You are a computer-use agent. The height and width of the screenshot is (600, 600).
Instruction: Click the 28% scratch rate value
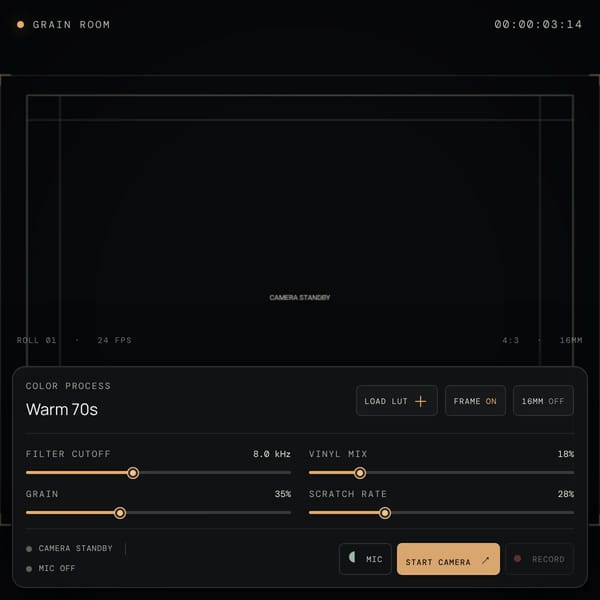[x=566, y=494]
